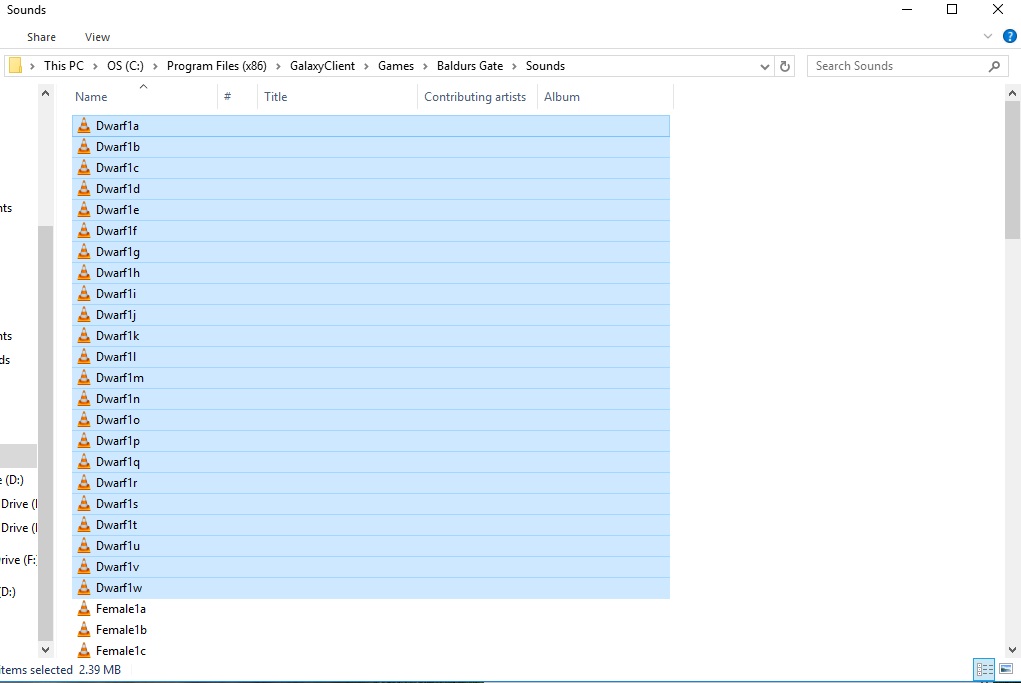The width and height of the screenshot is (1021, 683).
Task: Expand the chevron after Games breadcrumb
Action: click(x=425, y=66)
